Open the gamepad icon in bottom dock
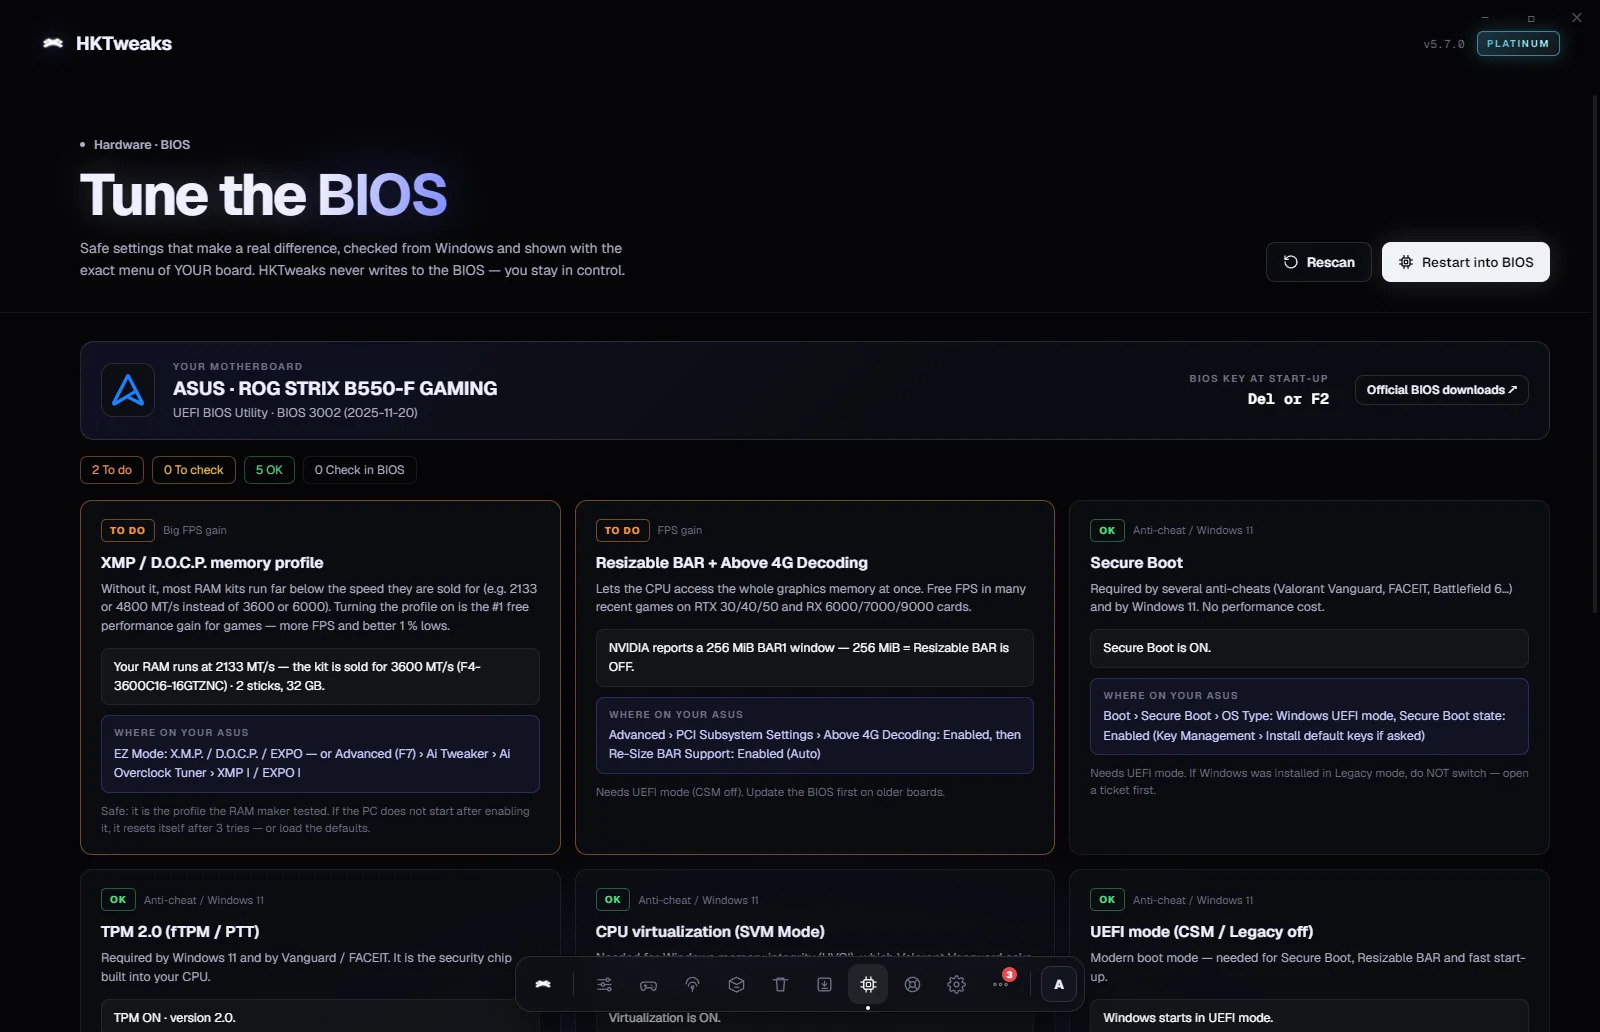The width and height of the screenshot is (1600, 1032). click(x=648, y=984)
